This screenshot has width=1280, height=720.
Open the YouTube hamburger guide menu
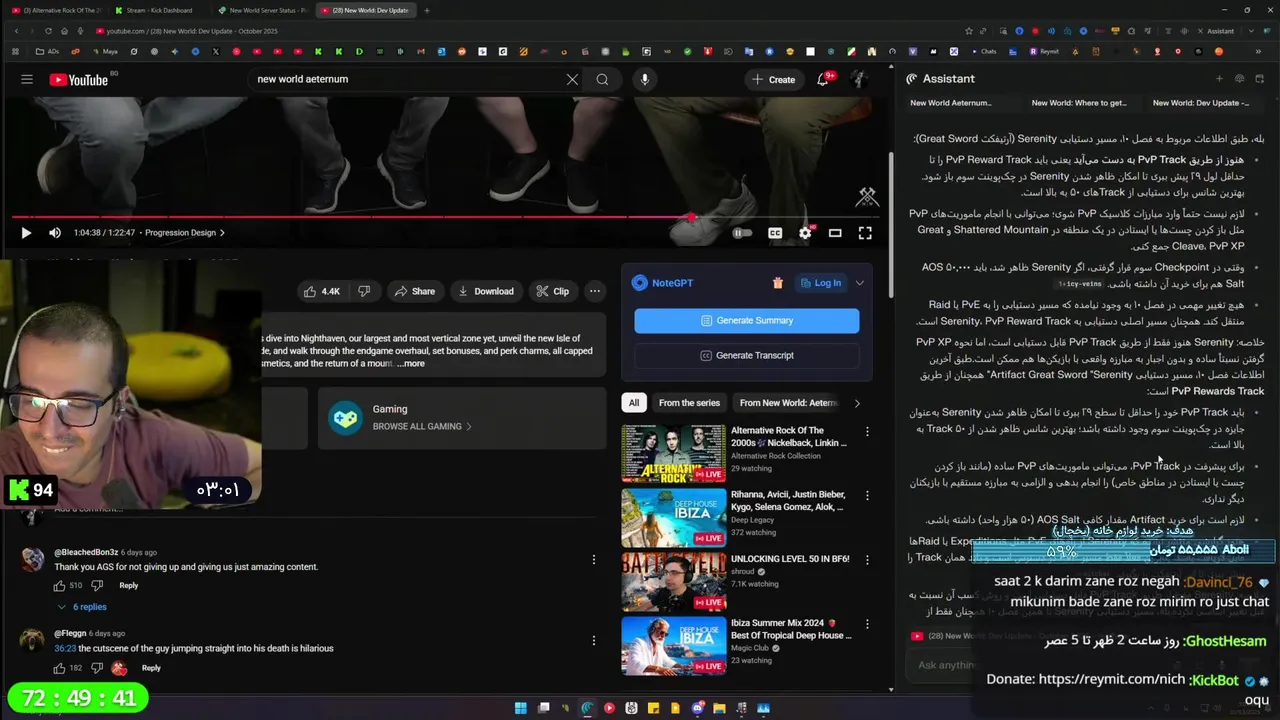[x=27, y=79]
